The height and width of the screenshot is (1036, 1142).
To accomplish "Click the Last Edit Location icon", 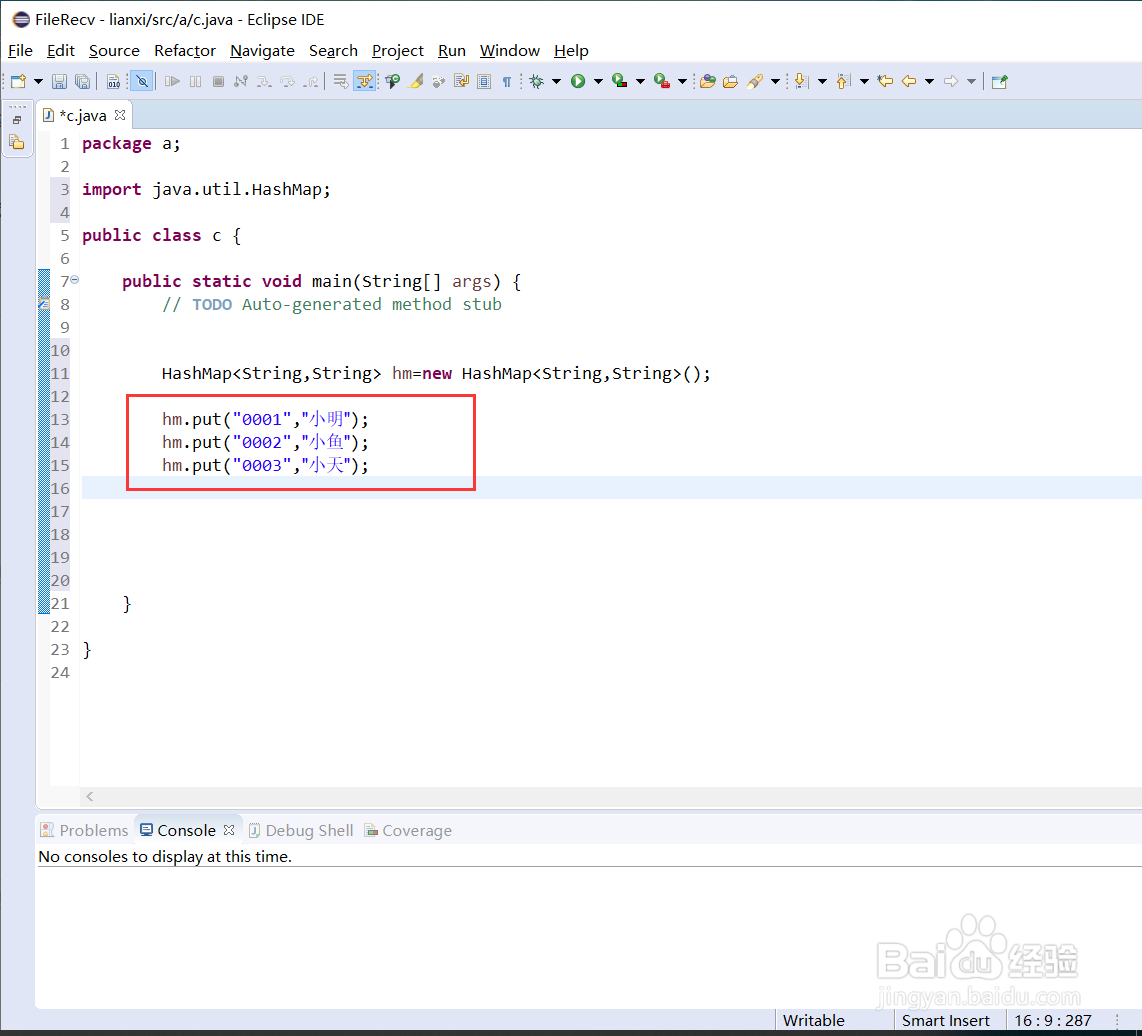I will (x=886, y=82).
